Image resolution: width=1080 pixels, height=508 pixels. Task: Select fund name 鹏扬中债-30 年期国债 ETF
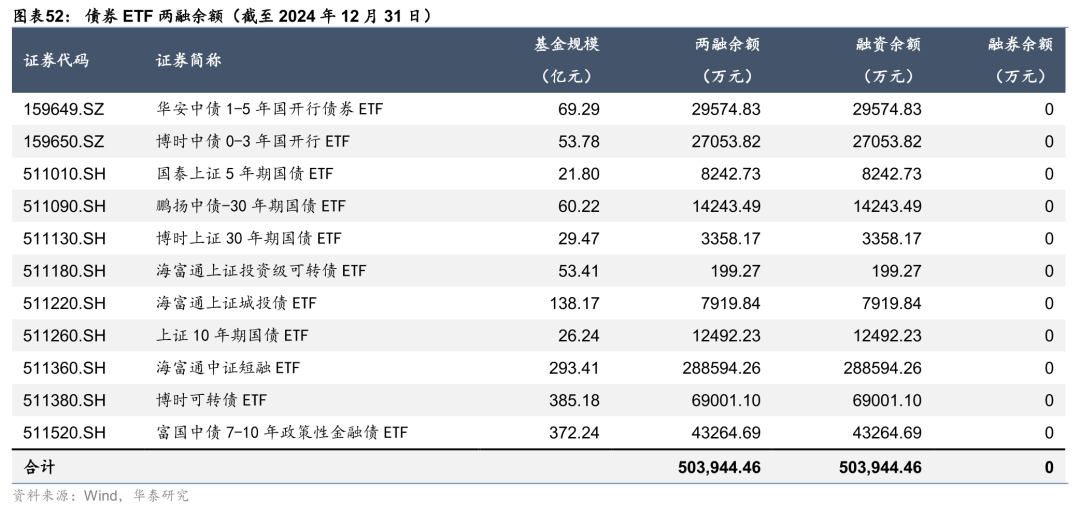click(251, 206)
